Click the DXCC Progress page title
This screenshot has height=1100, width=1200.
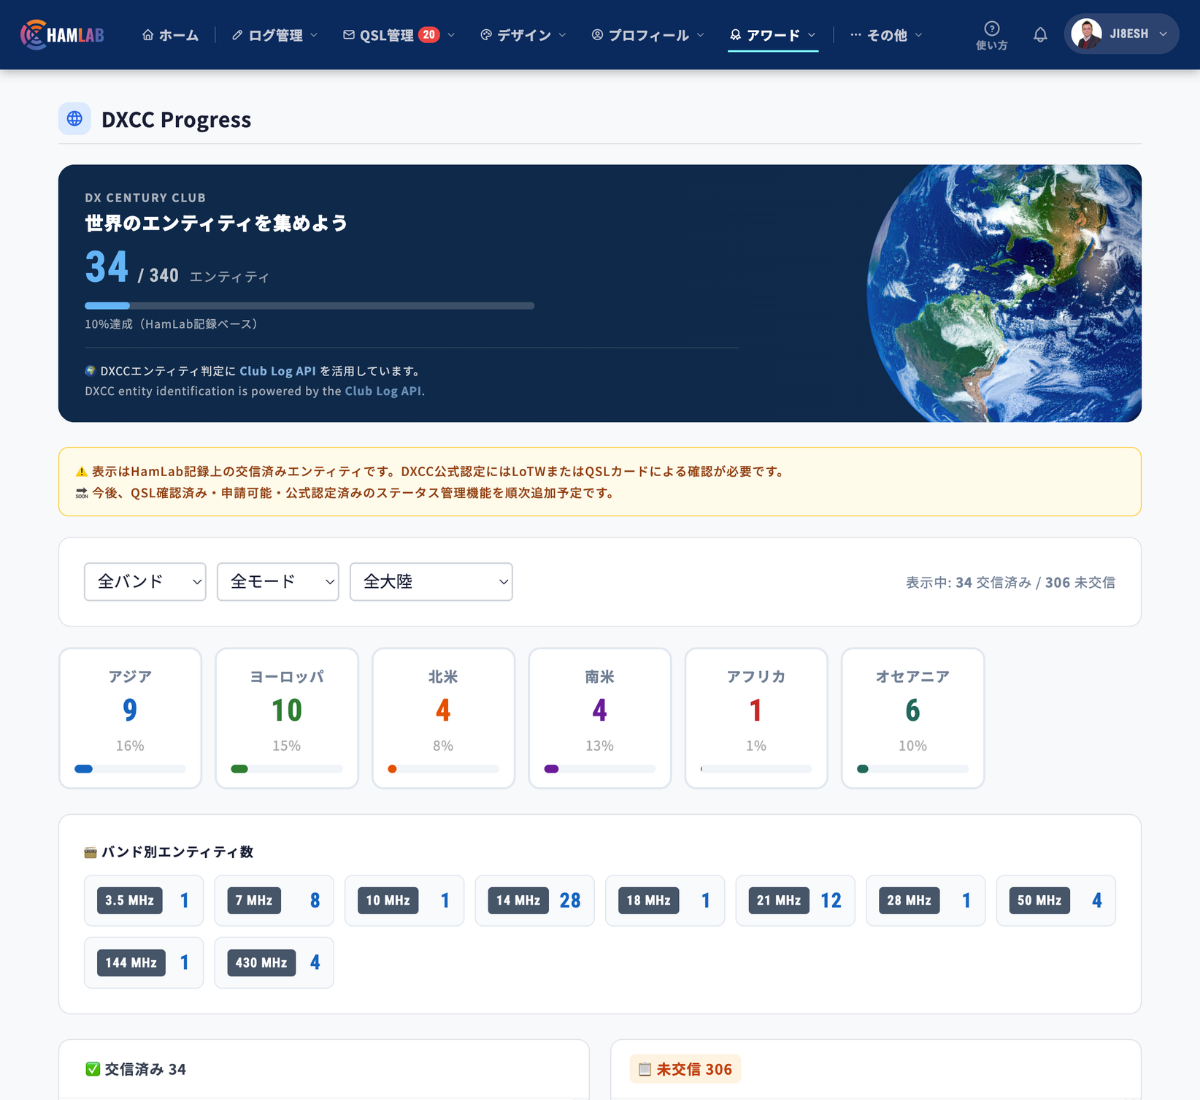(x=176, y=120)
